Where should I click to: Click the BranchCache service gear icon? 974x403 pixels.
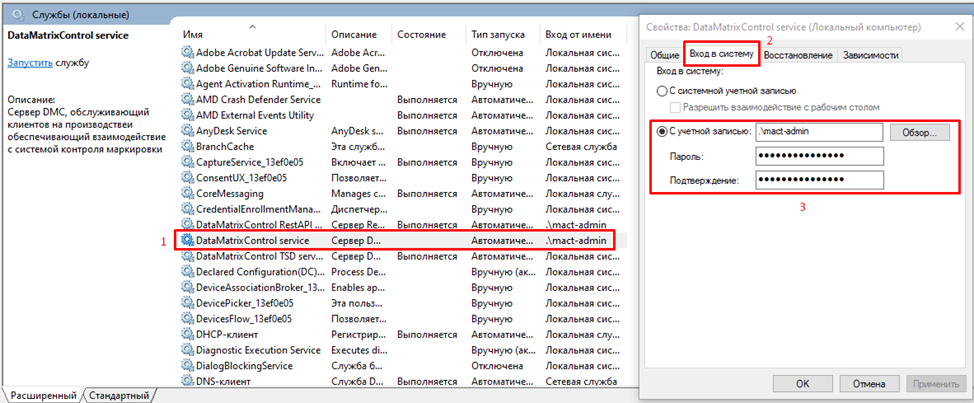click(x=188, y=147)
